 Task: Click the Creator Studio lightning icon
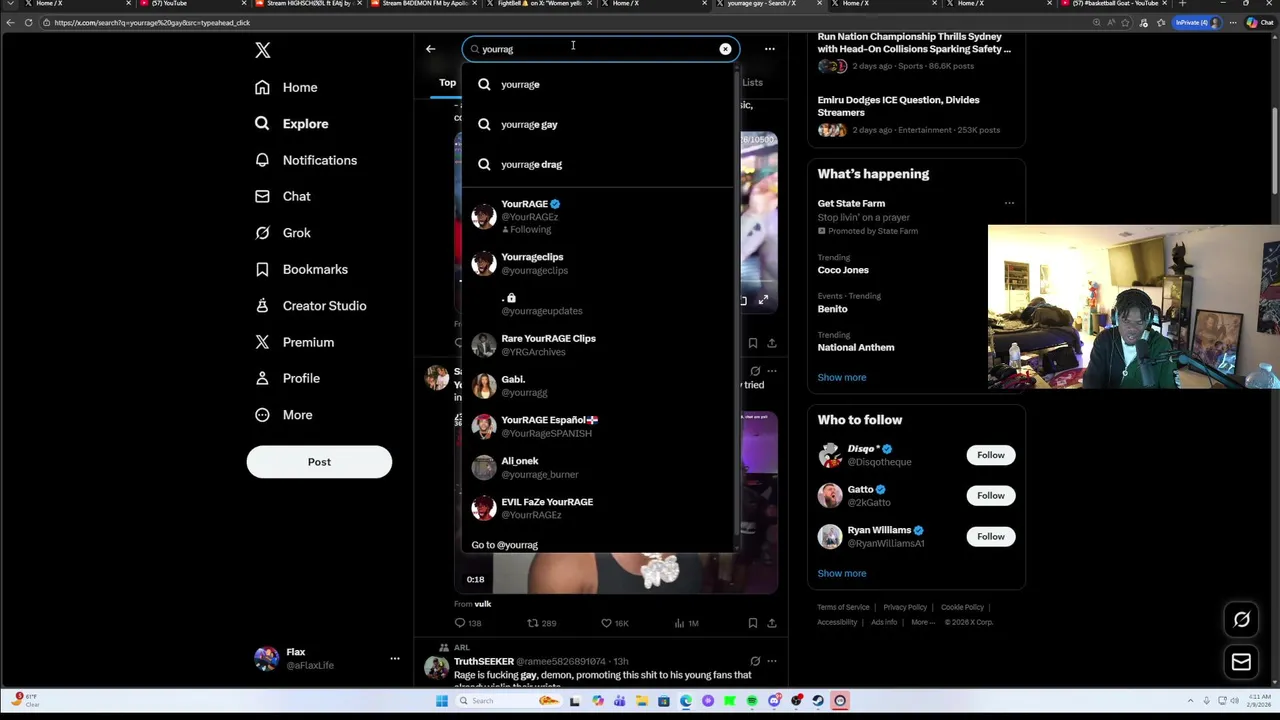tap(262, 306)
